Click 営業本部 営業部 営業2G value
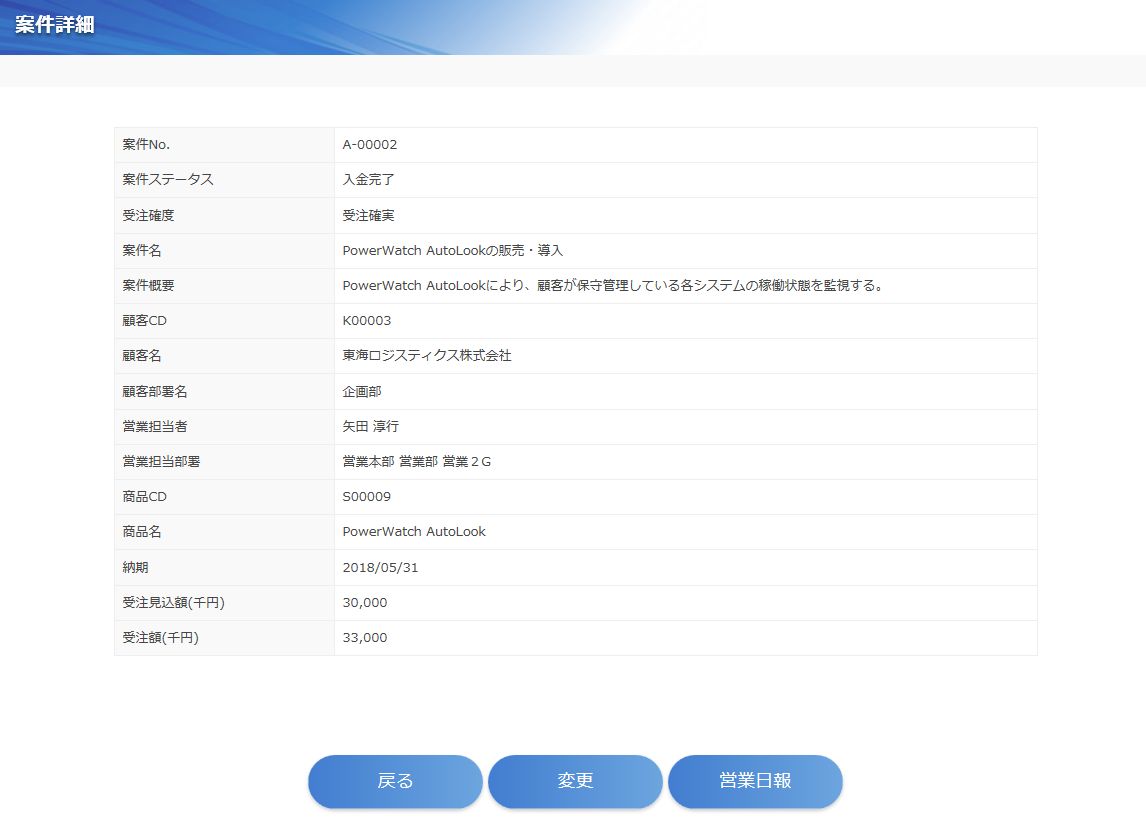The width and height of the screenshot is (1146, 831). (417, 462)
